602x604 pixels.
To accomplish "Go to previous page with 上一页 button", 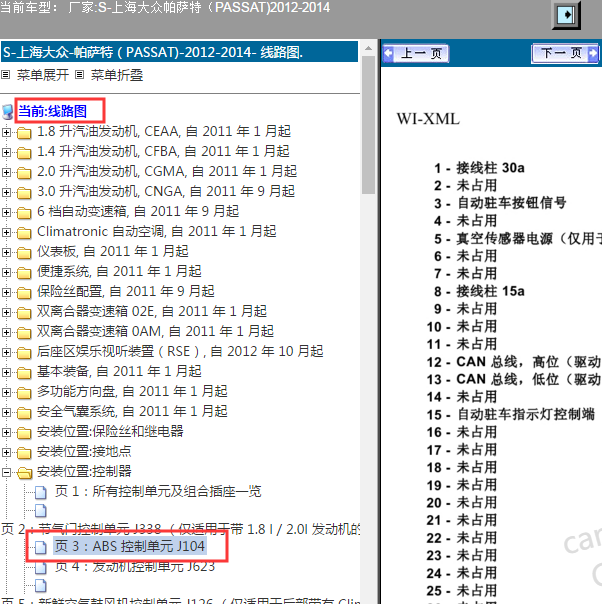I will [x=416, y=53].
